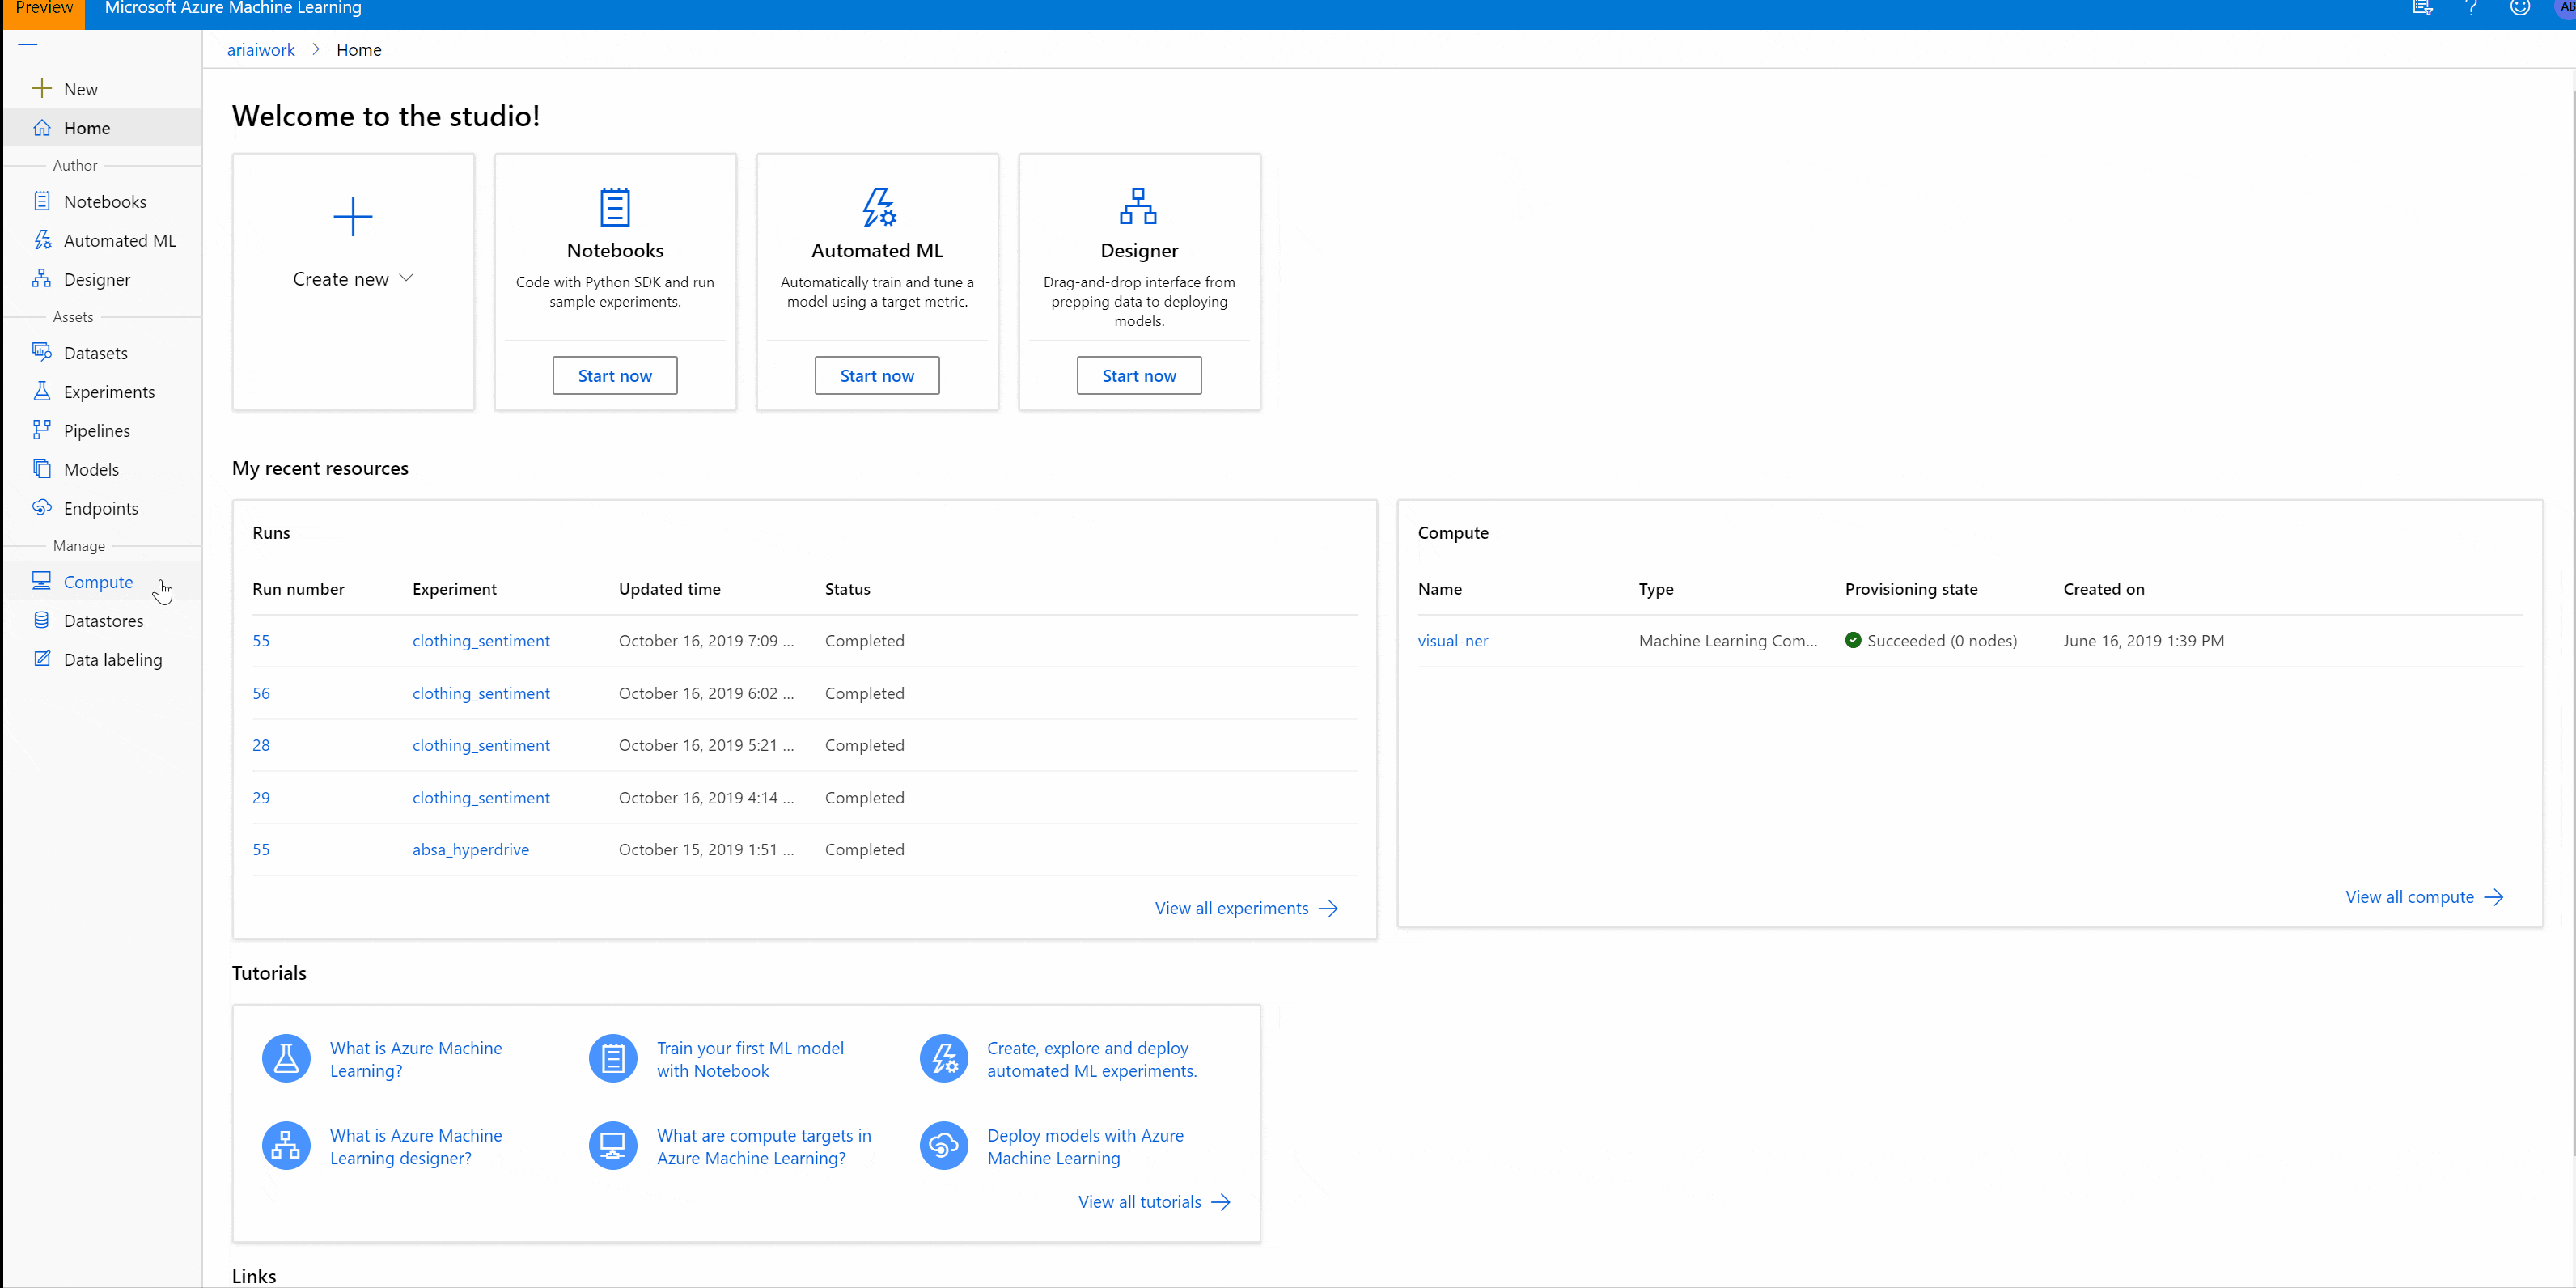Screen dimensions: 2576x1288
Task: Open Data labeling in the sidebar
Action: coord(103,659)
